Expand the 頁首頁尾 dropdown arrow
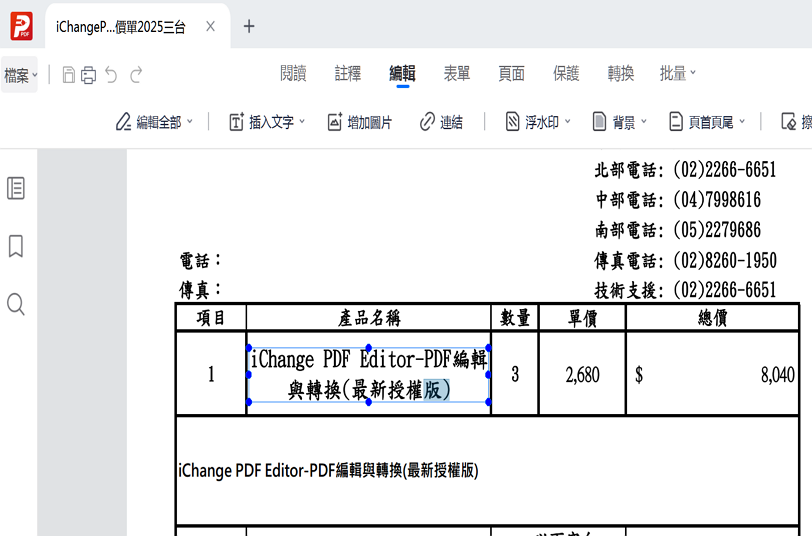 742,121
